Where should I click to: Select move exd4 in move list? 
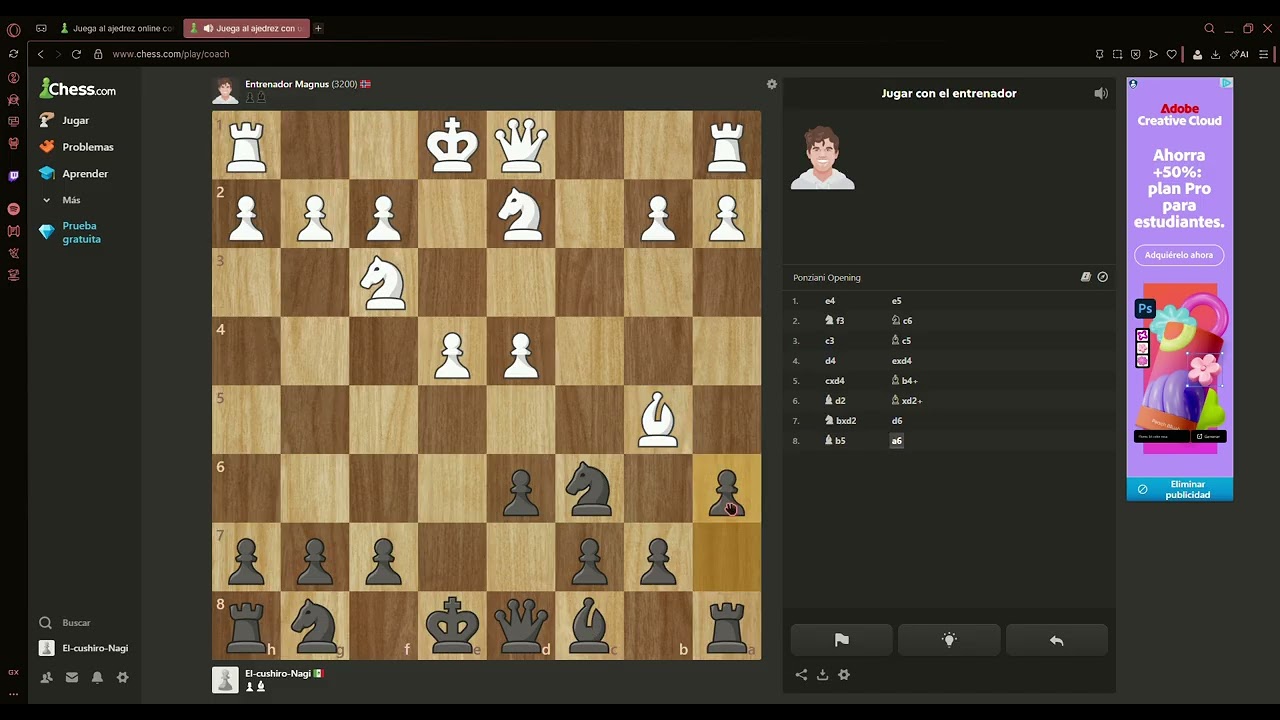click(902, 361)
